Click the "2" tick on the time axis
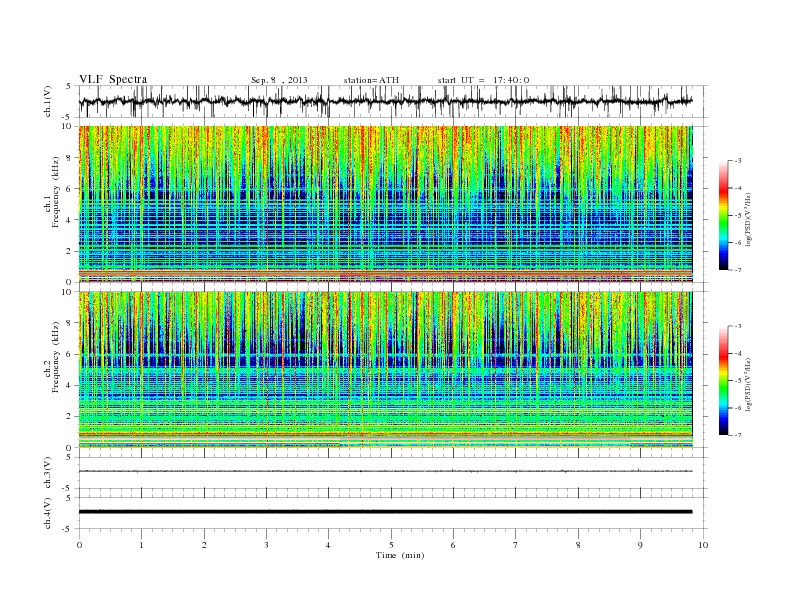Image resolution: width=792 pixels, height=612 pixels. pos(204,545)
